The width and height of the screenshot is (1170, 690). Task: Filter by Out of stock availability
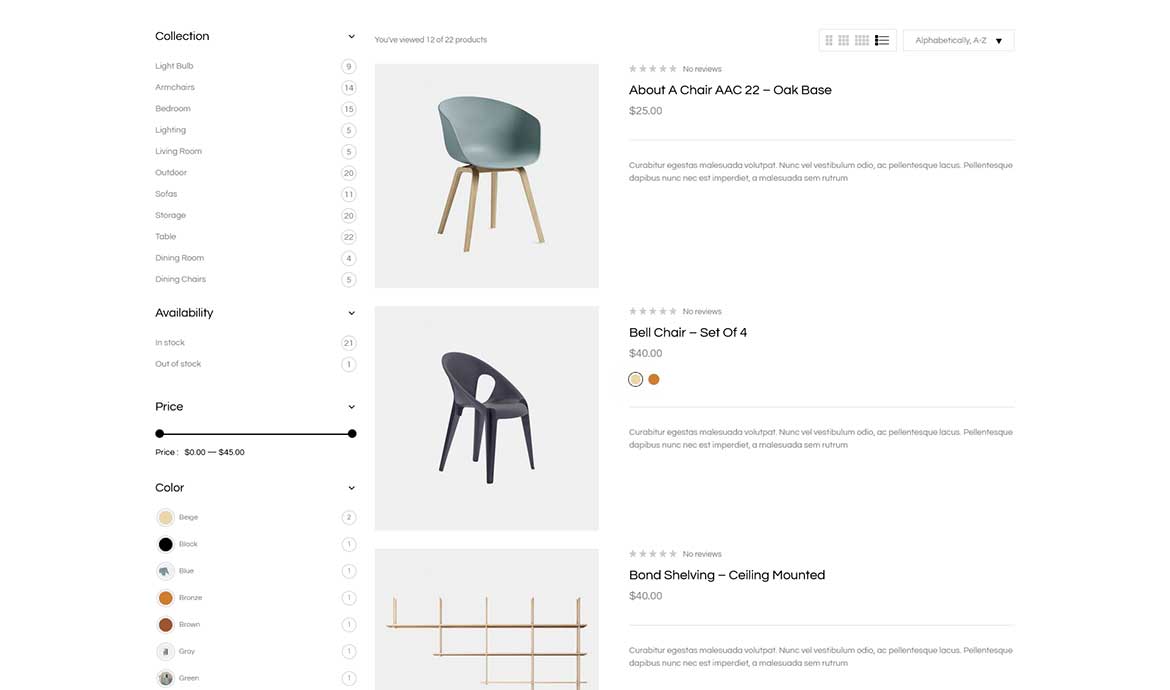pyautogui.click(x=178, y=364)
